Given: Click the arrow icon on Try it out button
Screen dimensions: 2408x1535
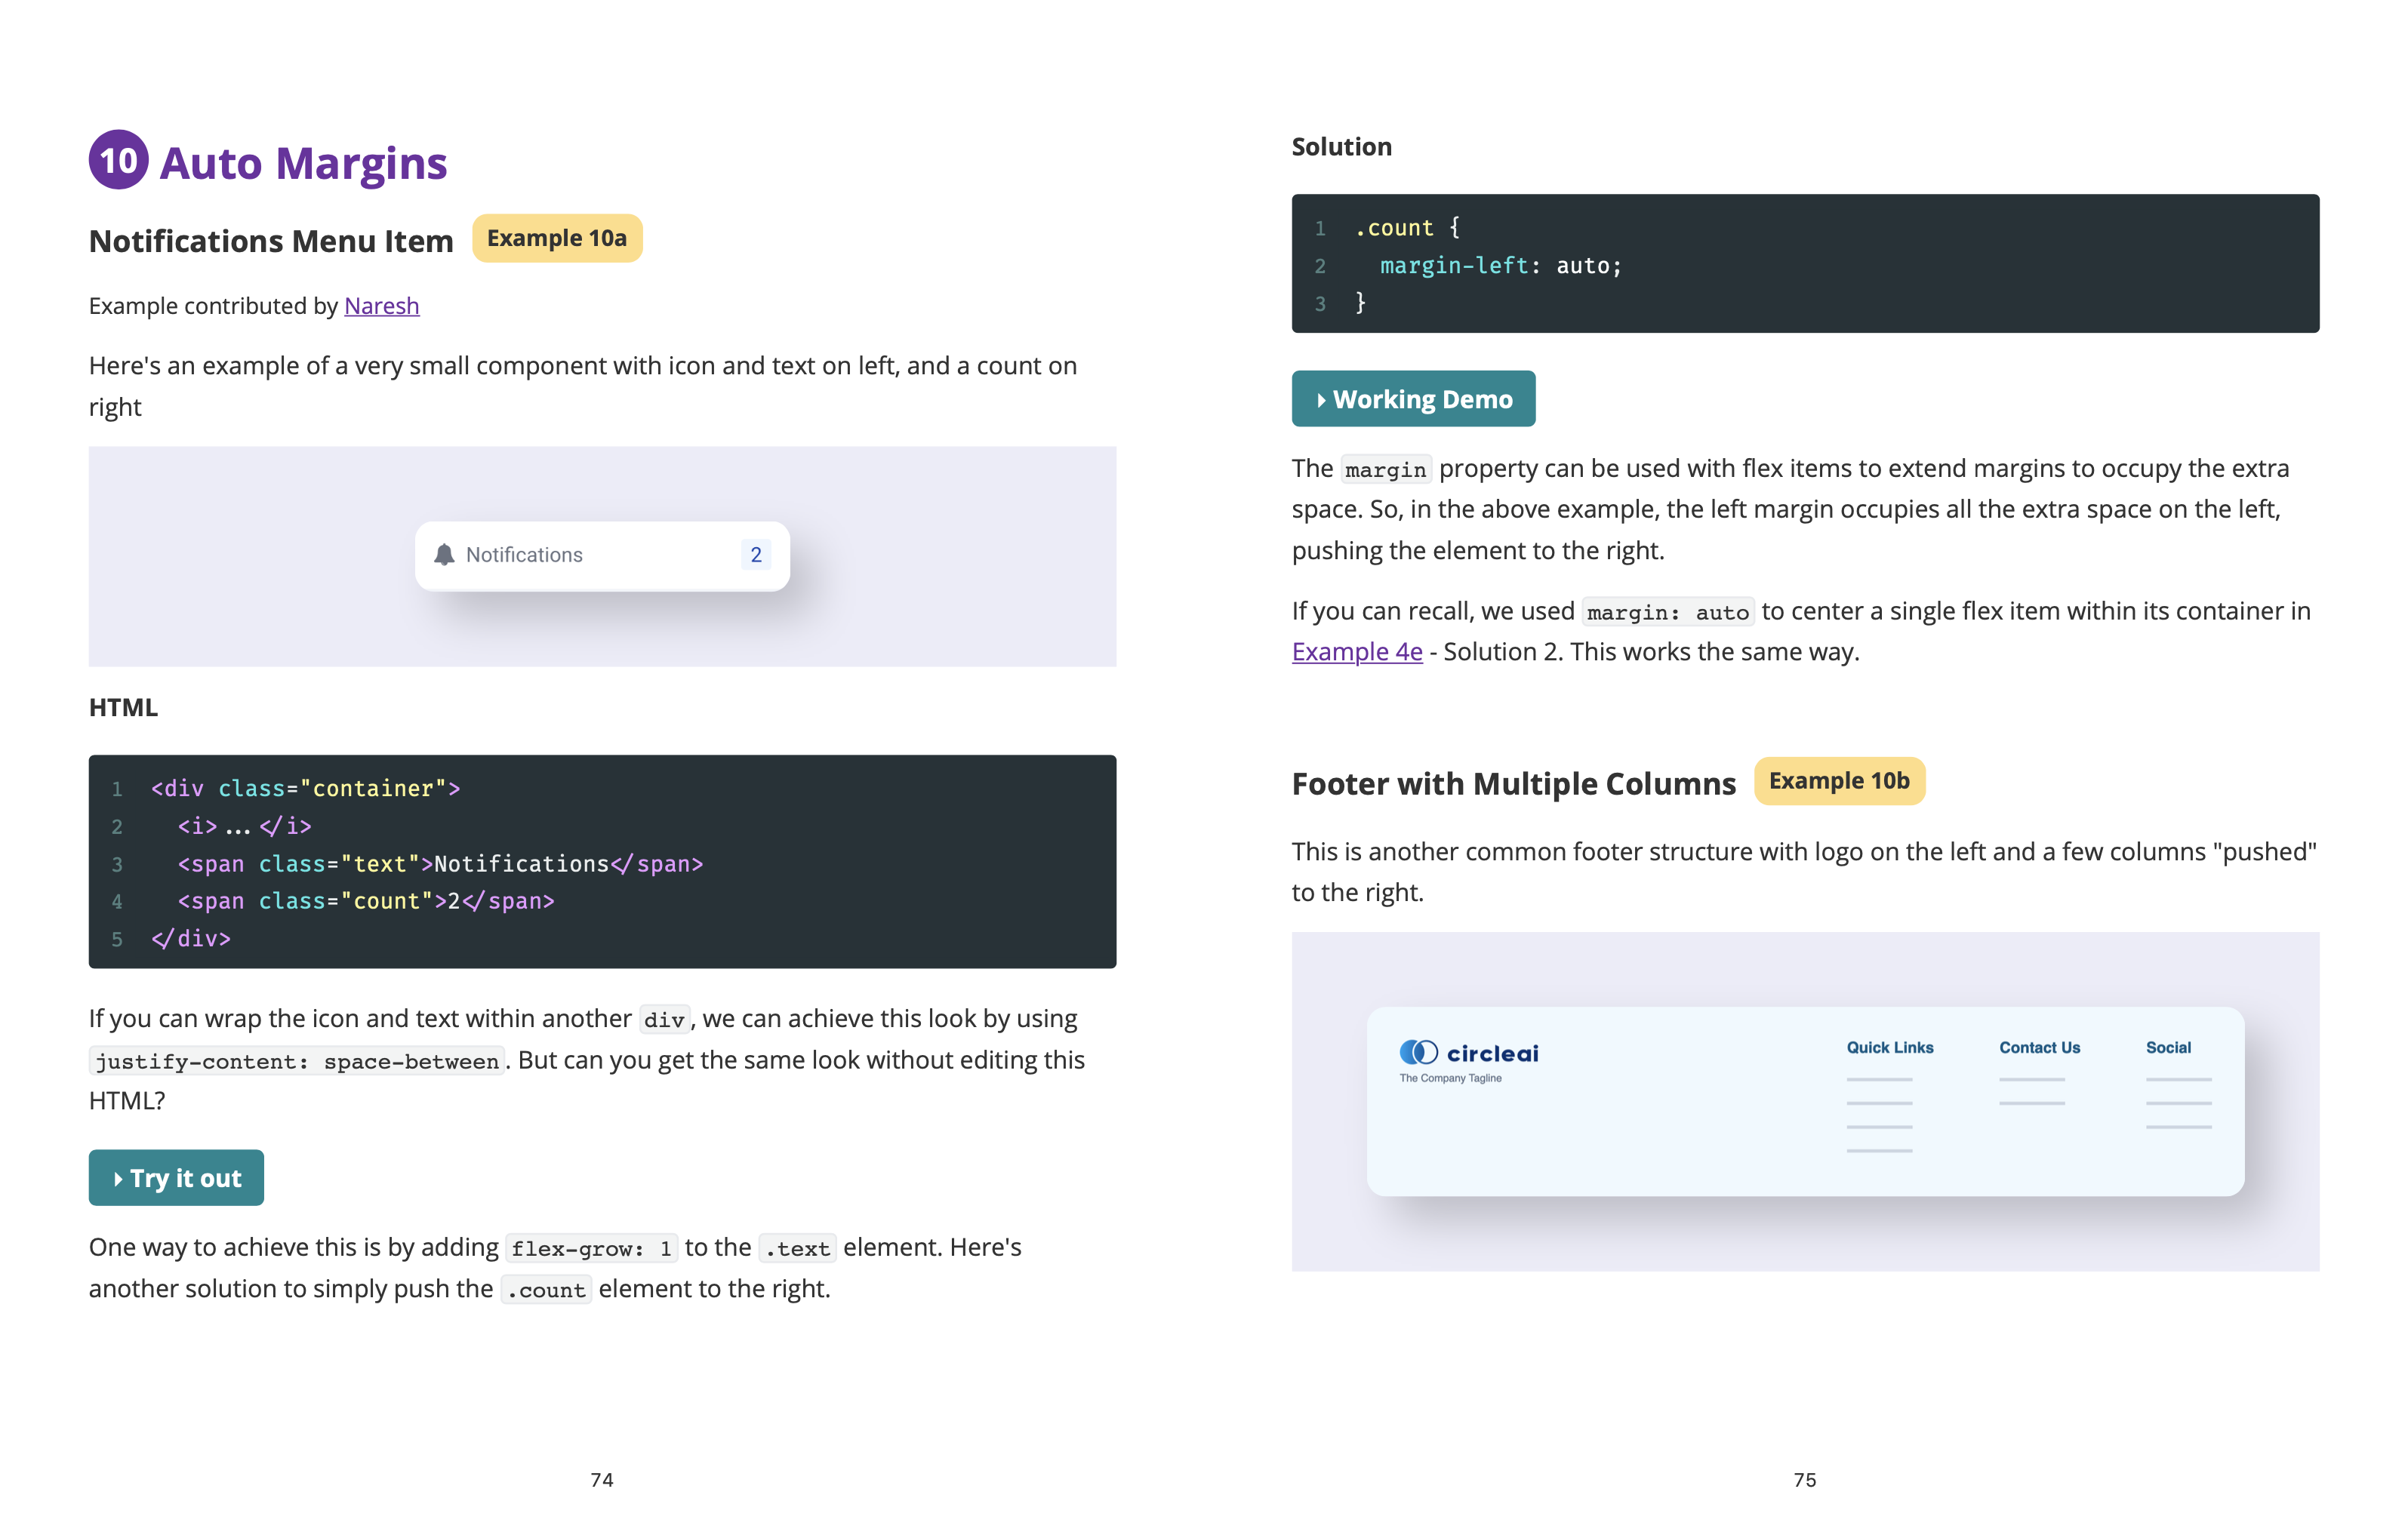Looking at the screenshot, I should [x=118, y=1179].
